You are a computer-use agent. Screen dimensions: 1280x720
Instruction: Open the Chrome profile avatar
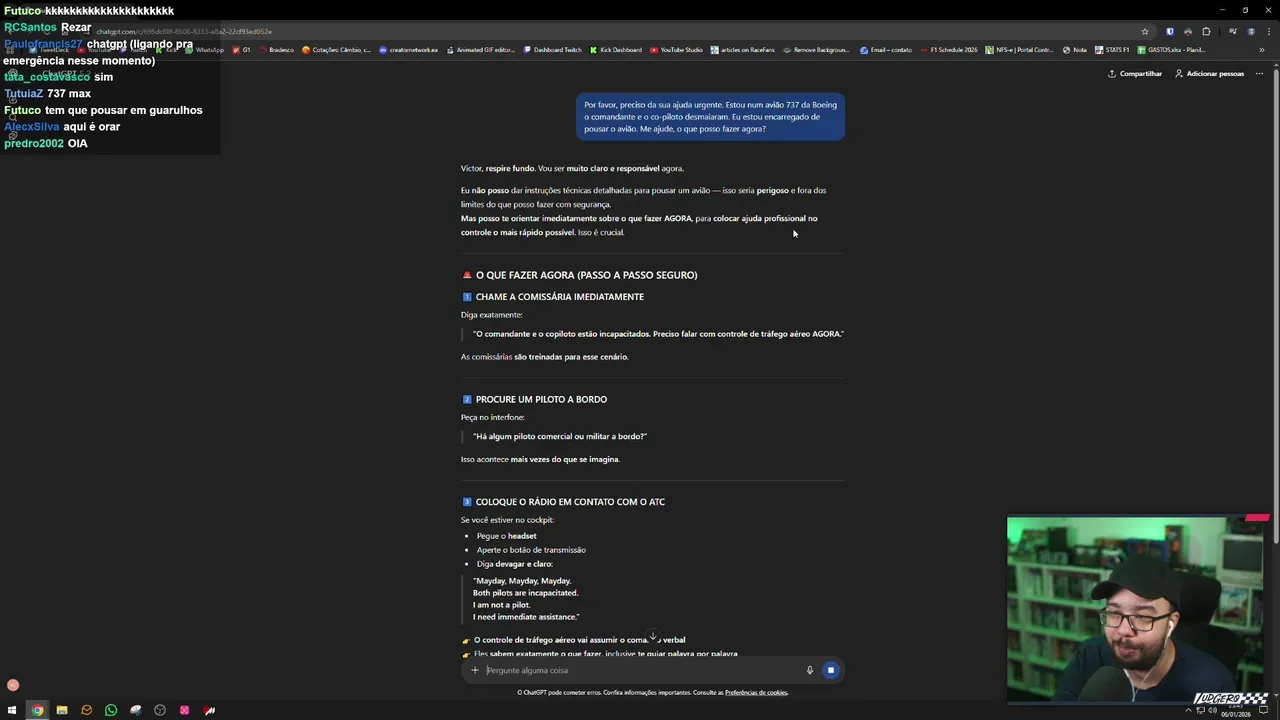1250,31
